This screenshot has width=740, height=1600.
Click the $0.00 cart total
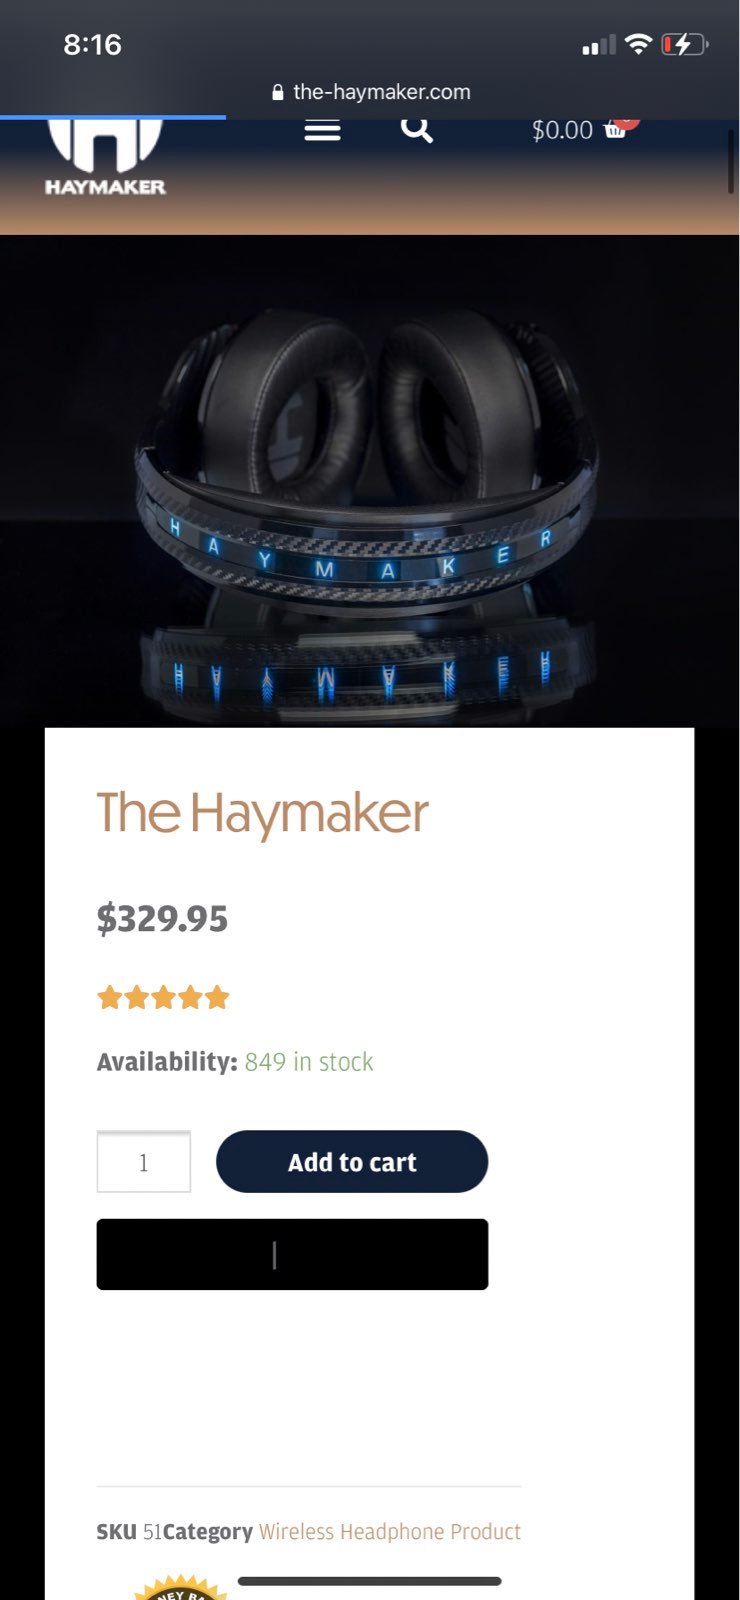[562, 130]
